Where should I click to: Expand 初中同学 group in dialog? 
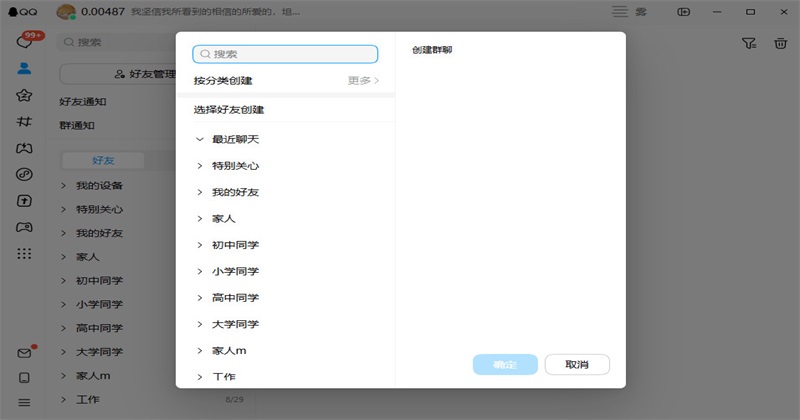point(200,245)
